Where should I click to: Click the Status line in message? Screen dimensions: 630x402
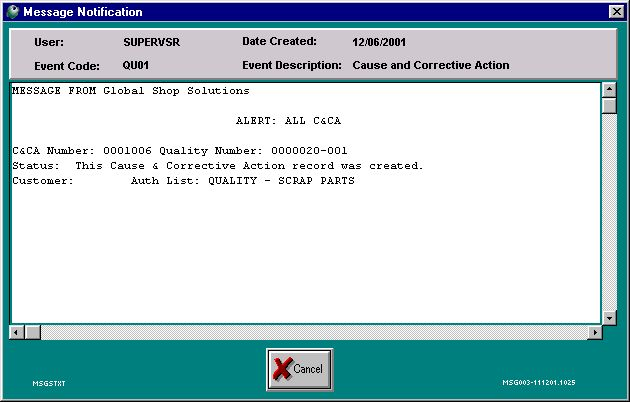(x=218, y=165)
